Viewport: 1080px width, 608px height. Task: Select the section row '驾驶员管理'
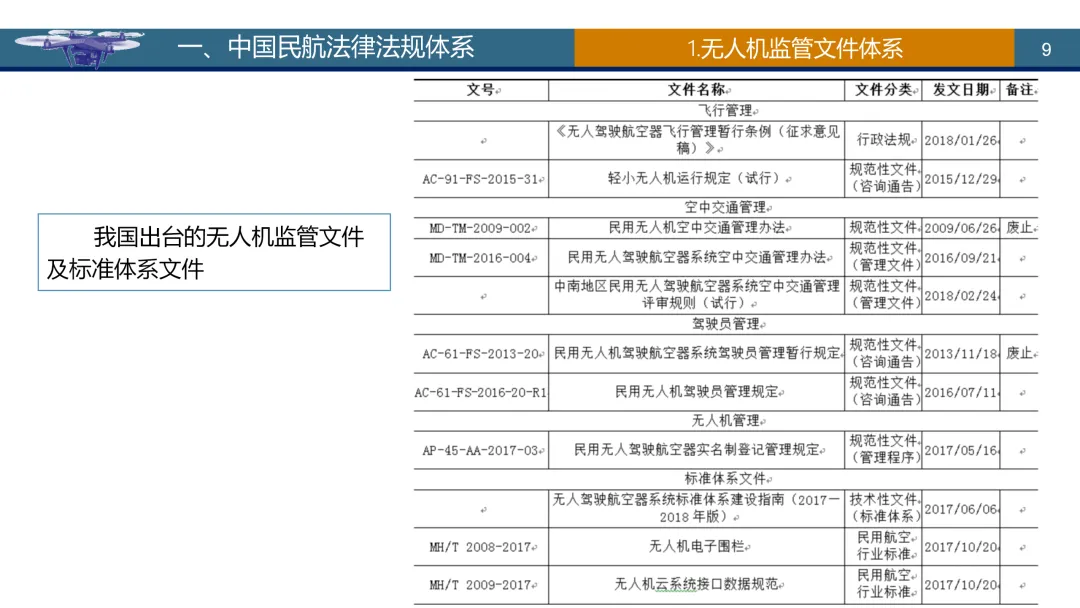tap(726, 324)
